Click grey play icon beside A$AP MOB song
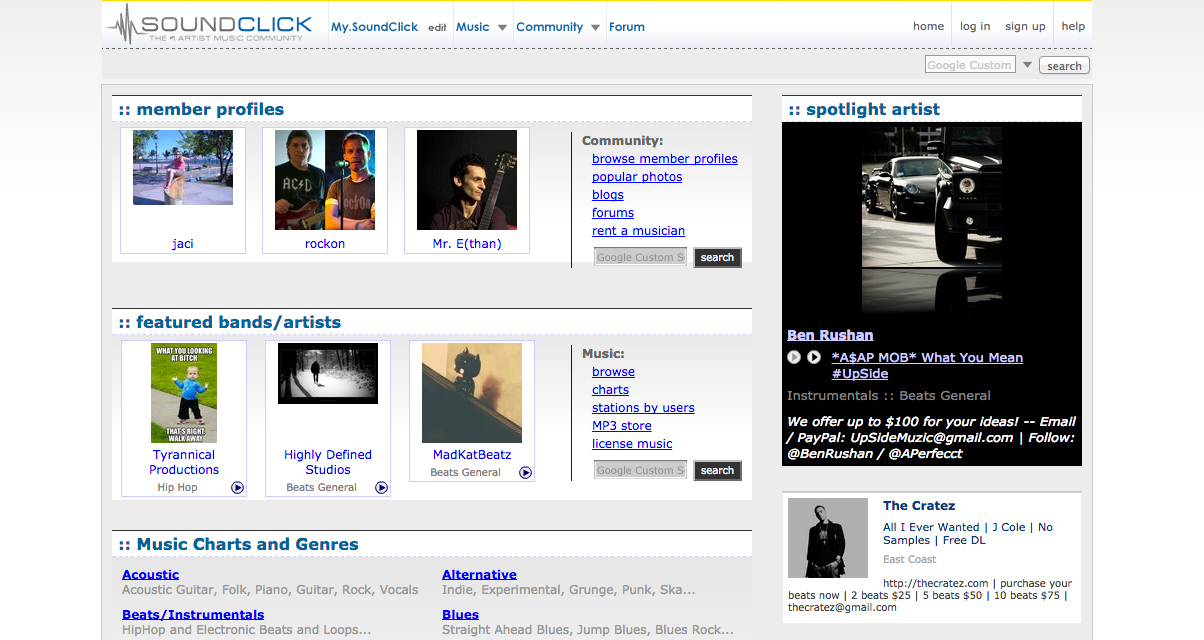1204x640 pixels. (x=794, y=357)
